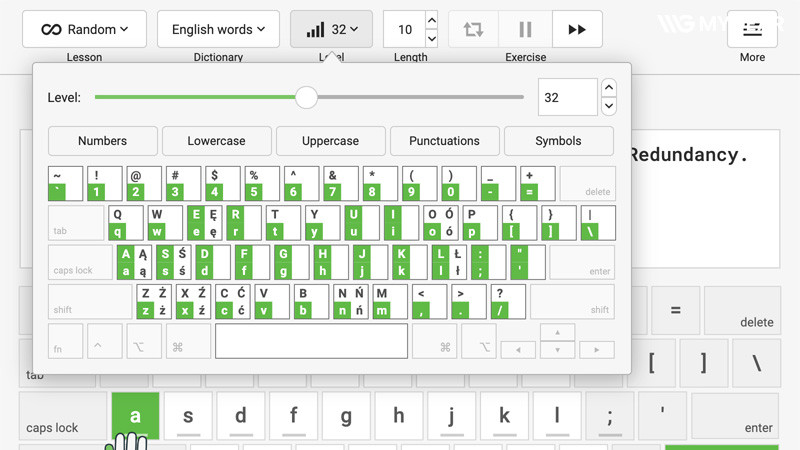The height and width of the screenshot is (450, 800).
Task: Toggle the Symbols key group
Action: (x=558, y=141)
